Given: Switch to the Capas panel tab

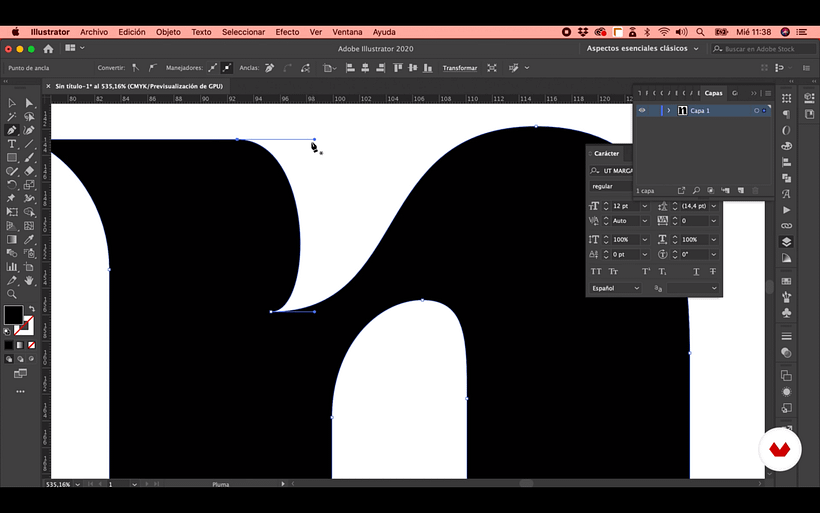Looking at the screenshot, I should coord(713,93).
